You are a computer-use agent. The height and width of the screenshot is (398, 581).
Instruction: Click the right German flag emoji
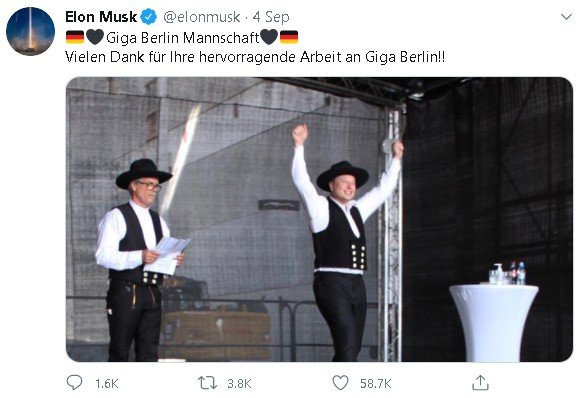click(x=289, y=37)
